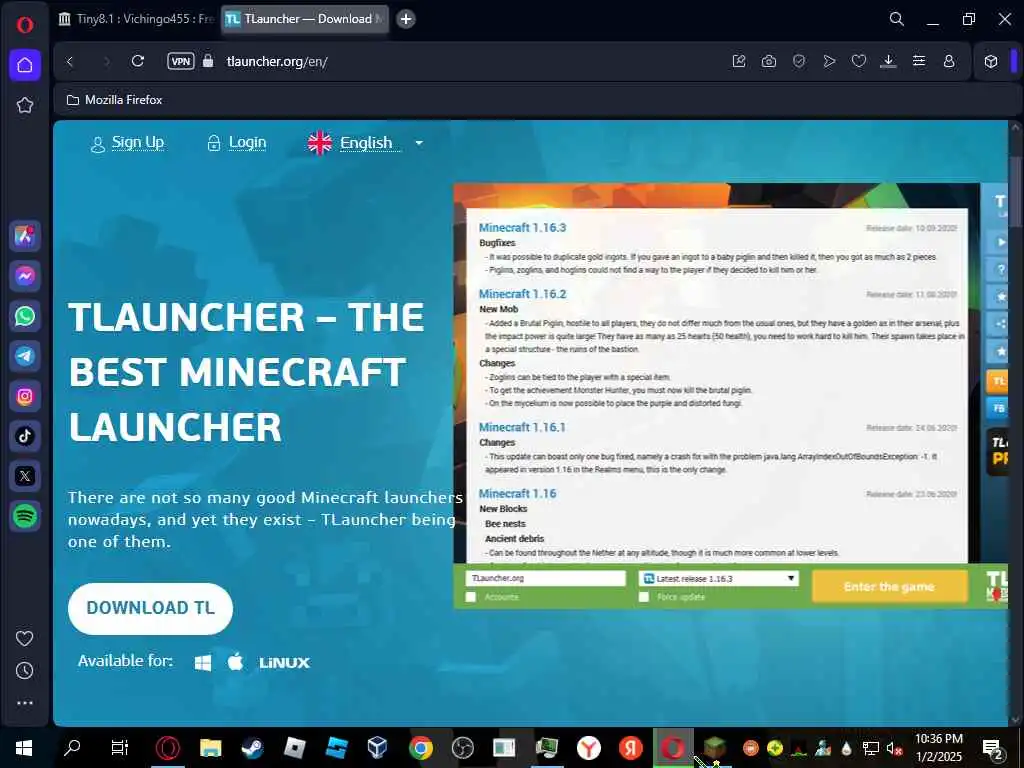The image size is (1024, 768).
Task: View site security padlock info
Action: pos(208,61)
